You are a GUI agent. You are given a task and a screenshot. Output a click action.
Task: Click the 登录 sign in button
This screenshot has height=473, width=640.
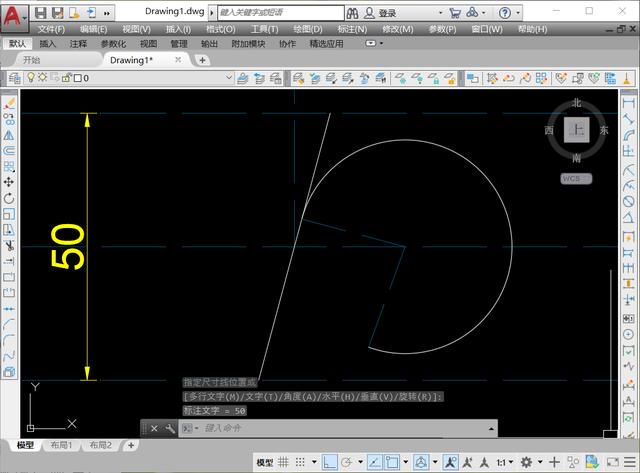click(x=387, y=13)
